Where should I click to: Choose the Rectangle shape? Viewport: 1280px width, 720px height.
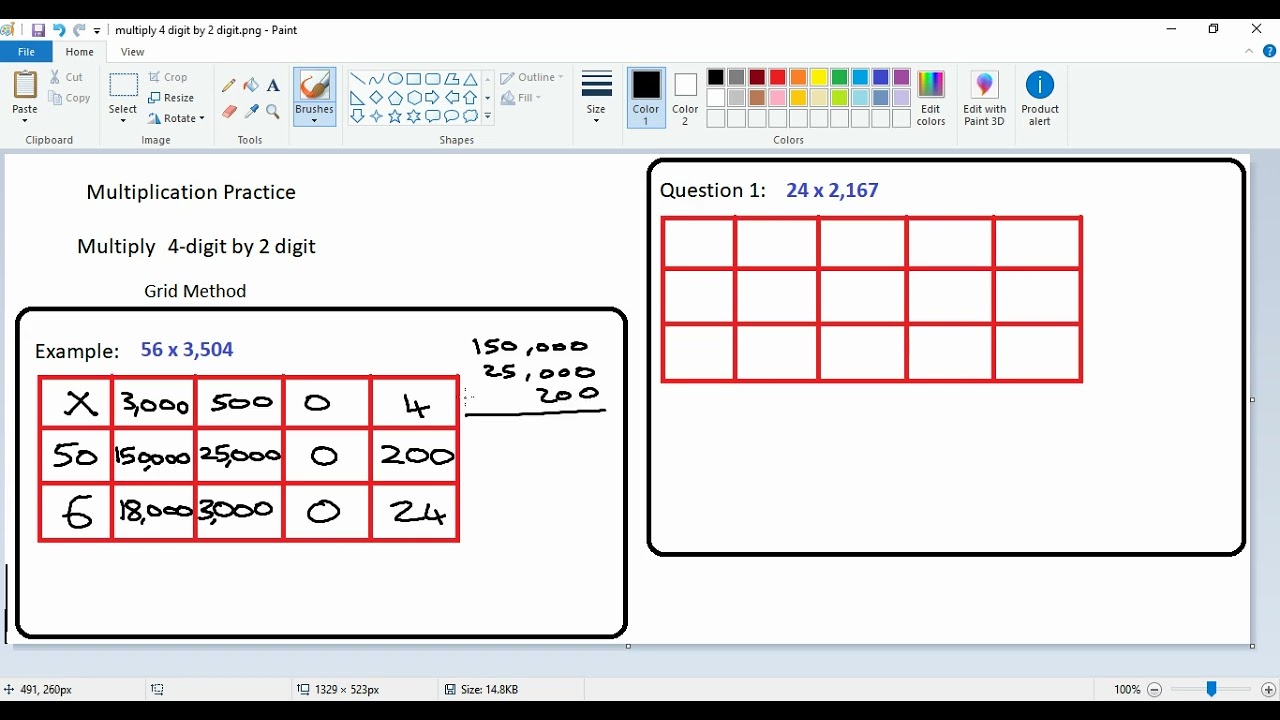click(x=413, y=79)
